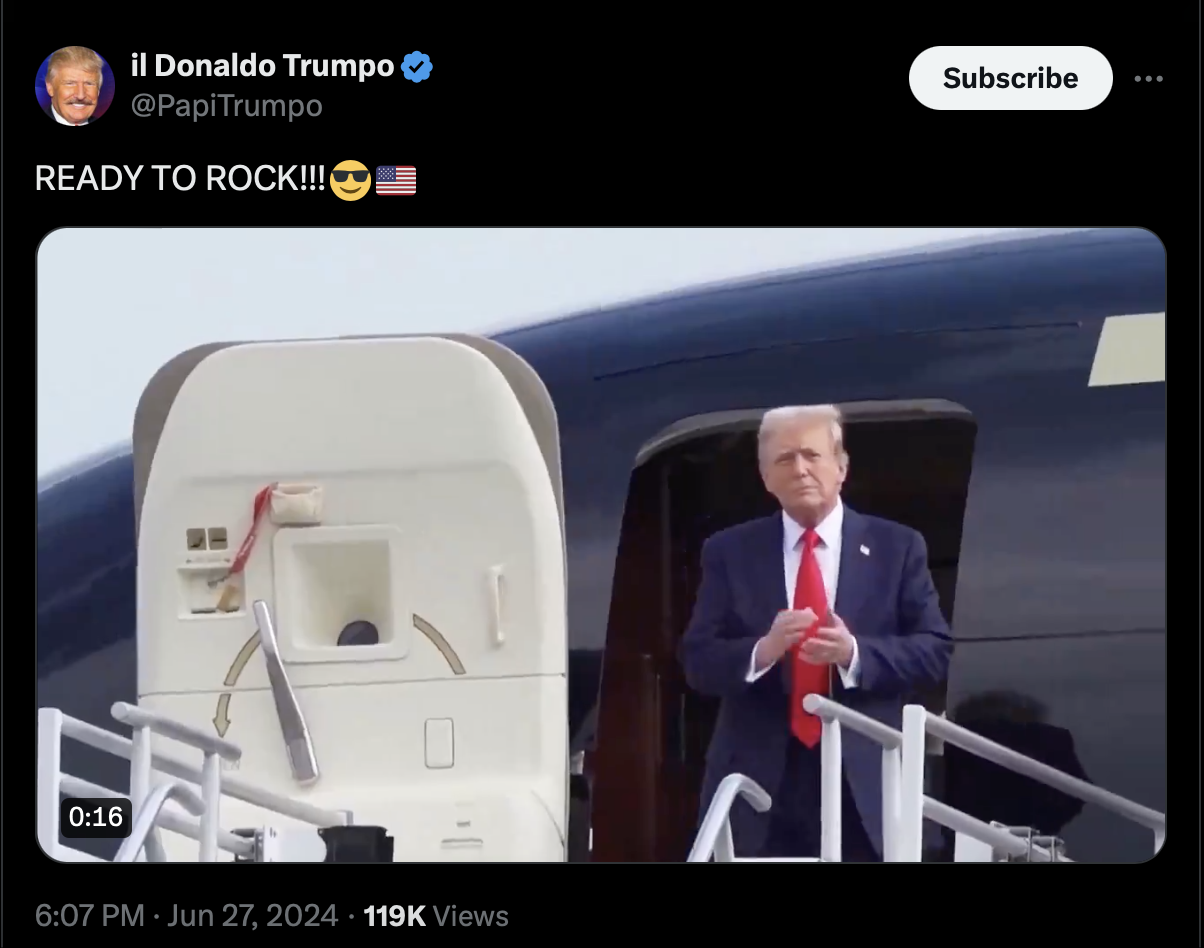
Task: Click the blue verified checkmark badge
Action: point(417,67)
